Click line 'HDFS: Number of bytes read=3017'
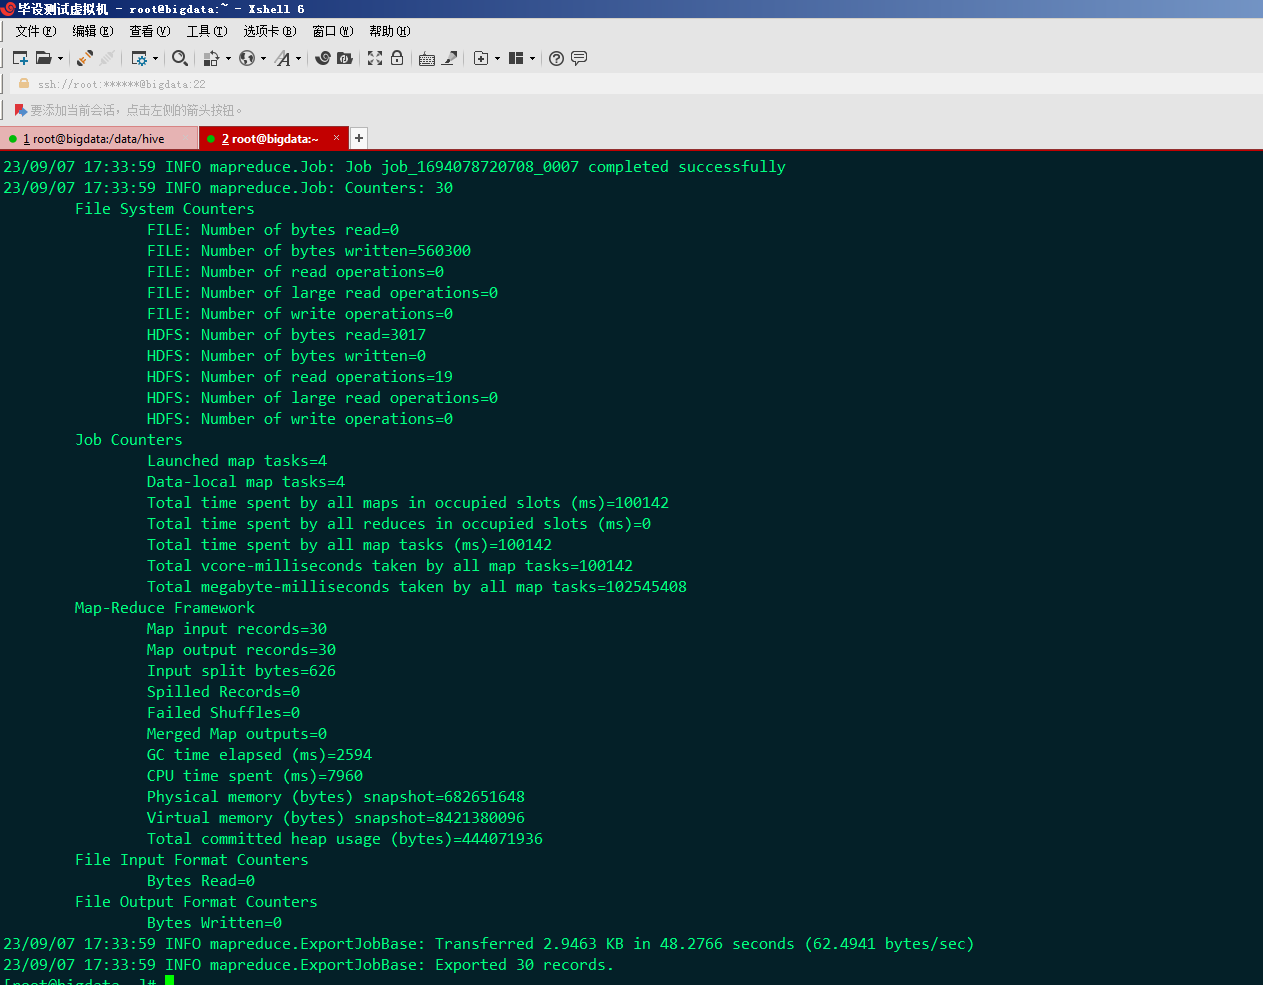This screenshot has width=1263, height=985. 286,335
